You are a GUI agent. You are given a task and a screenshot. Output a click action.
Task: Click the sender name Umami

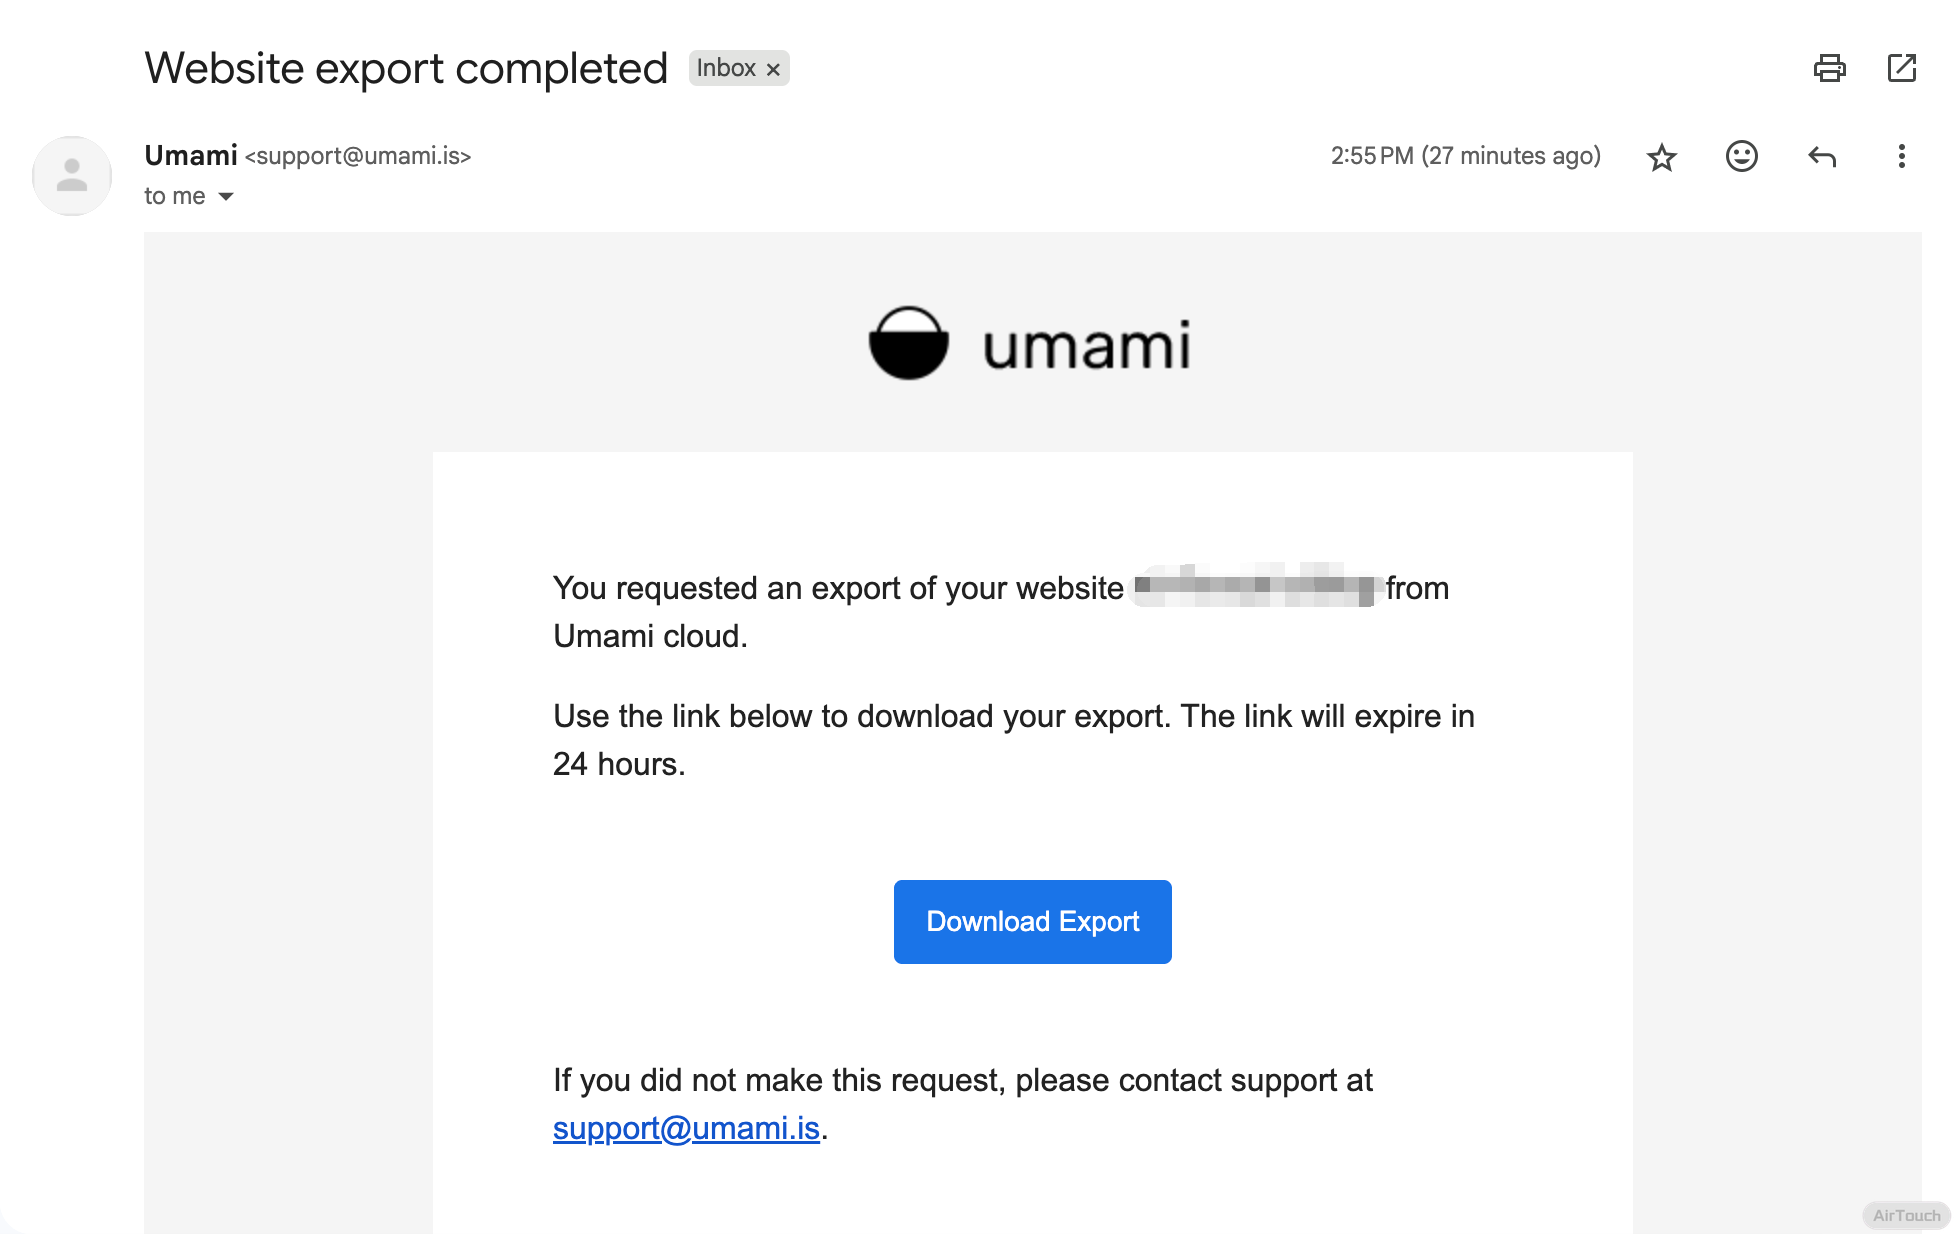191,155
